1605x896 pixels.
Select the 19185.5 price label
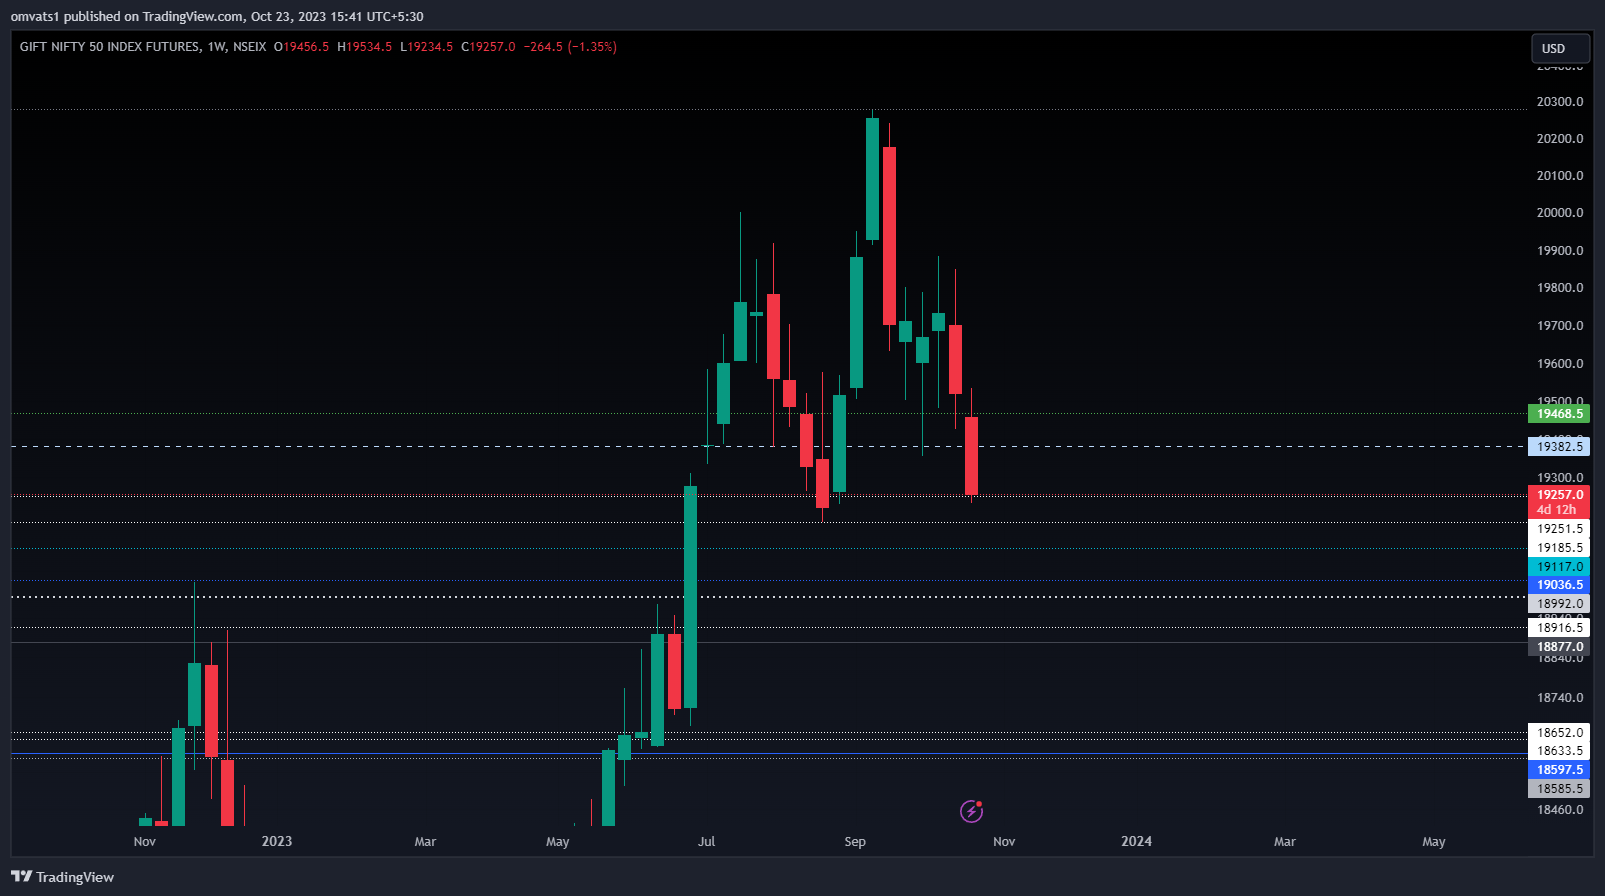pyautogui.click(x=1559, y=548)
